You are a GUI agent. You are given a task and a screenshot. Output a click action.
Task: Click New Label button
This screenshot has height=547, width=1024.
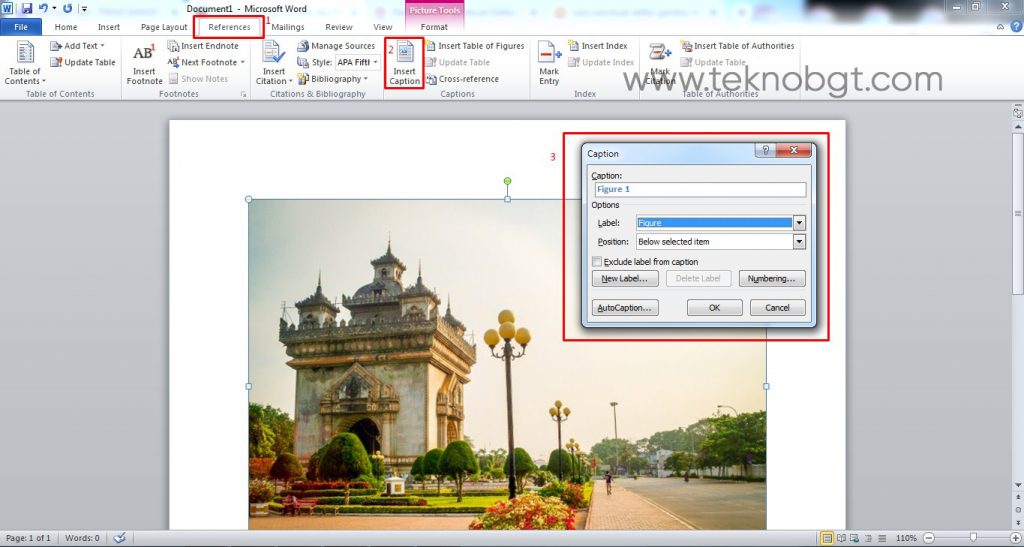tap(624, 279)
